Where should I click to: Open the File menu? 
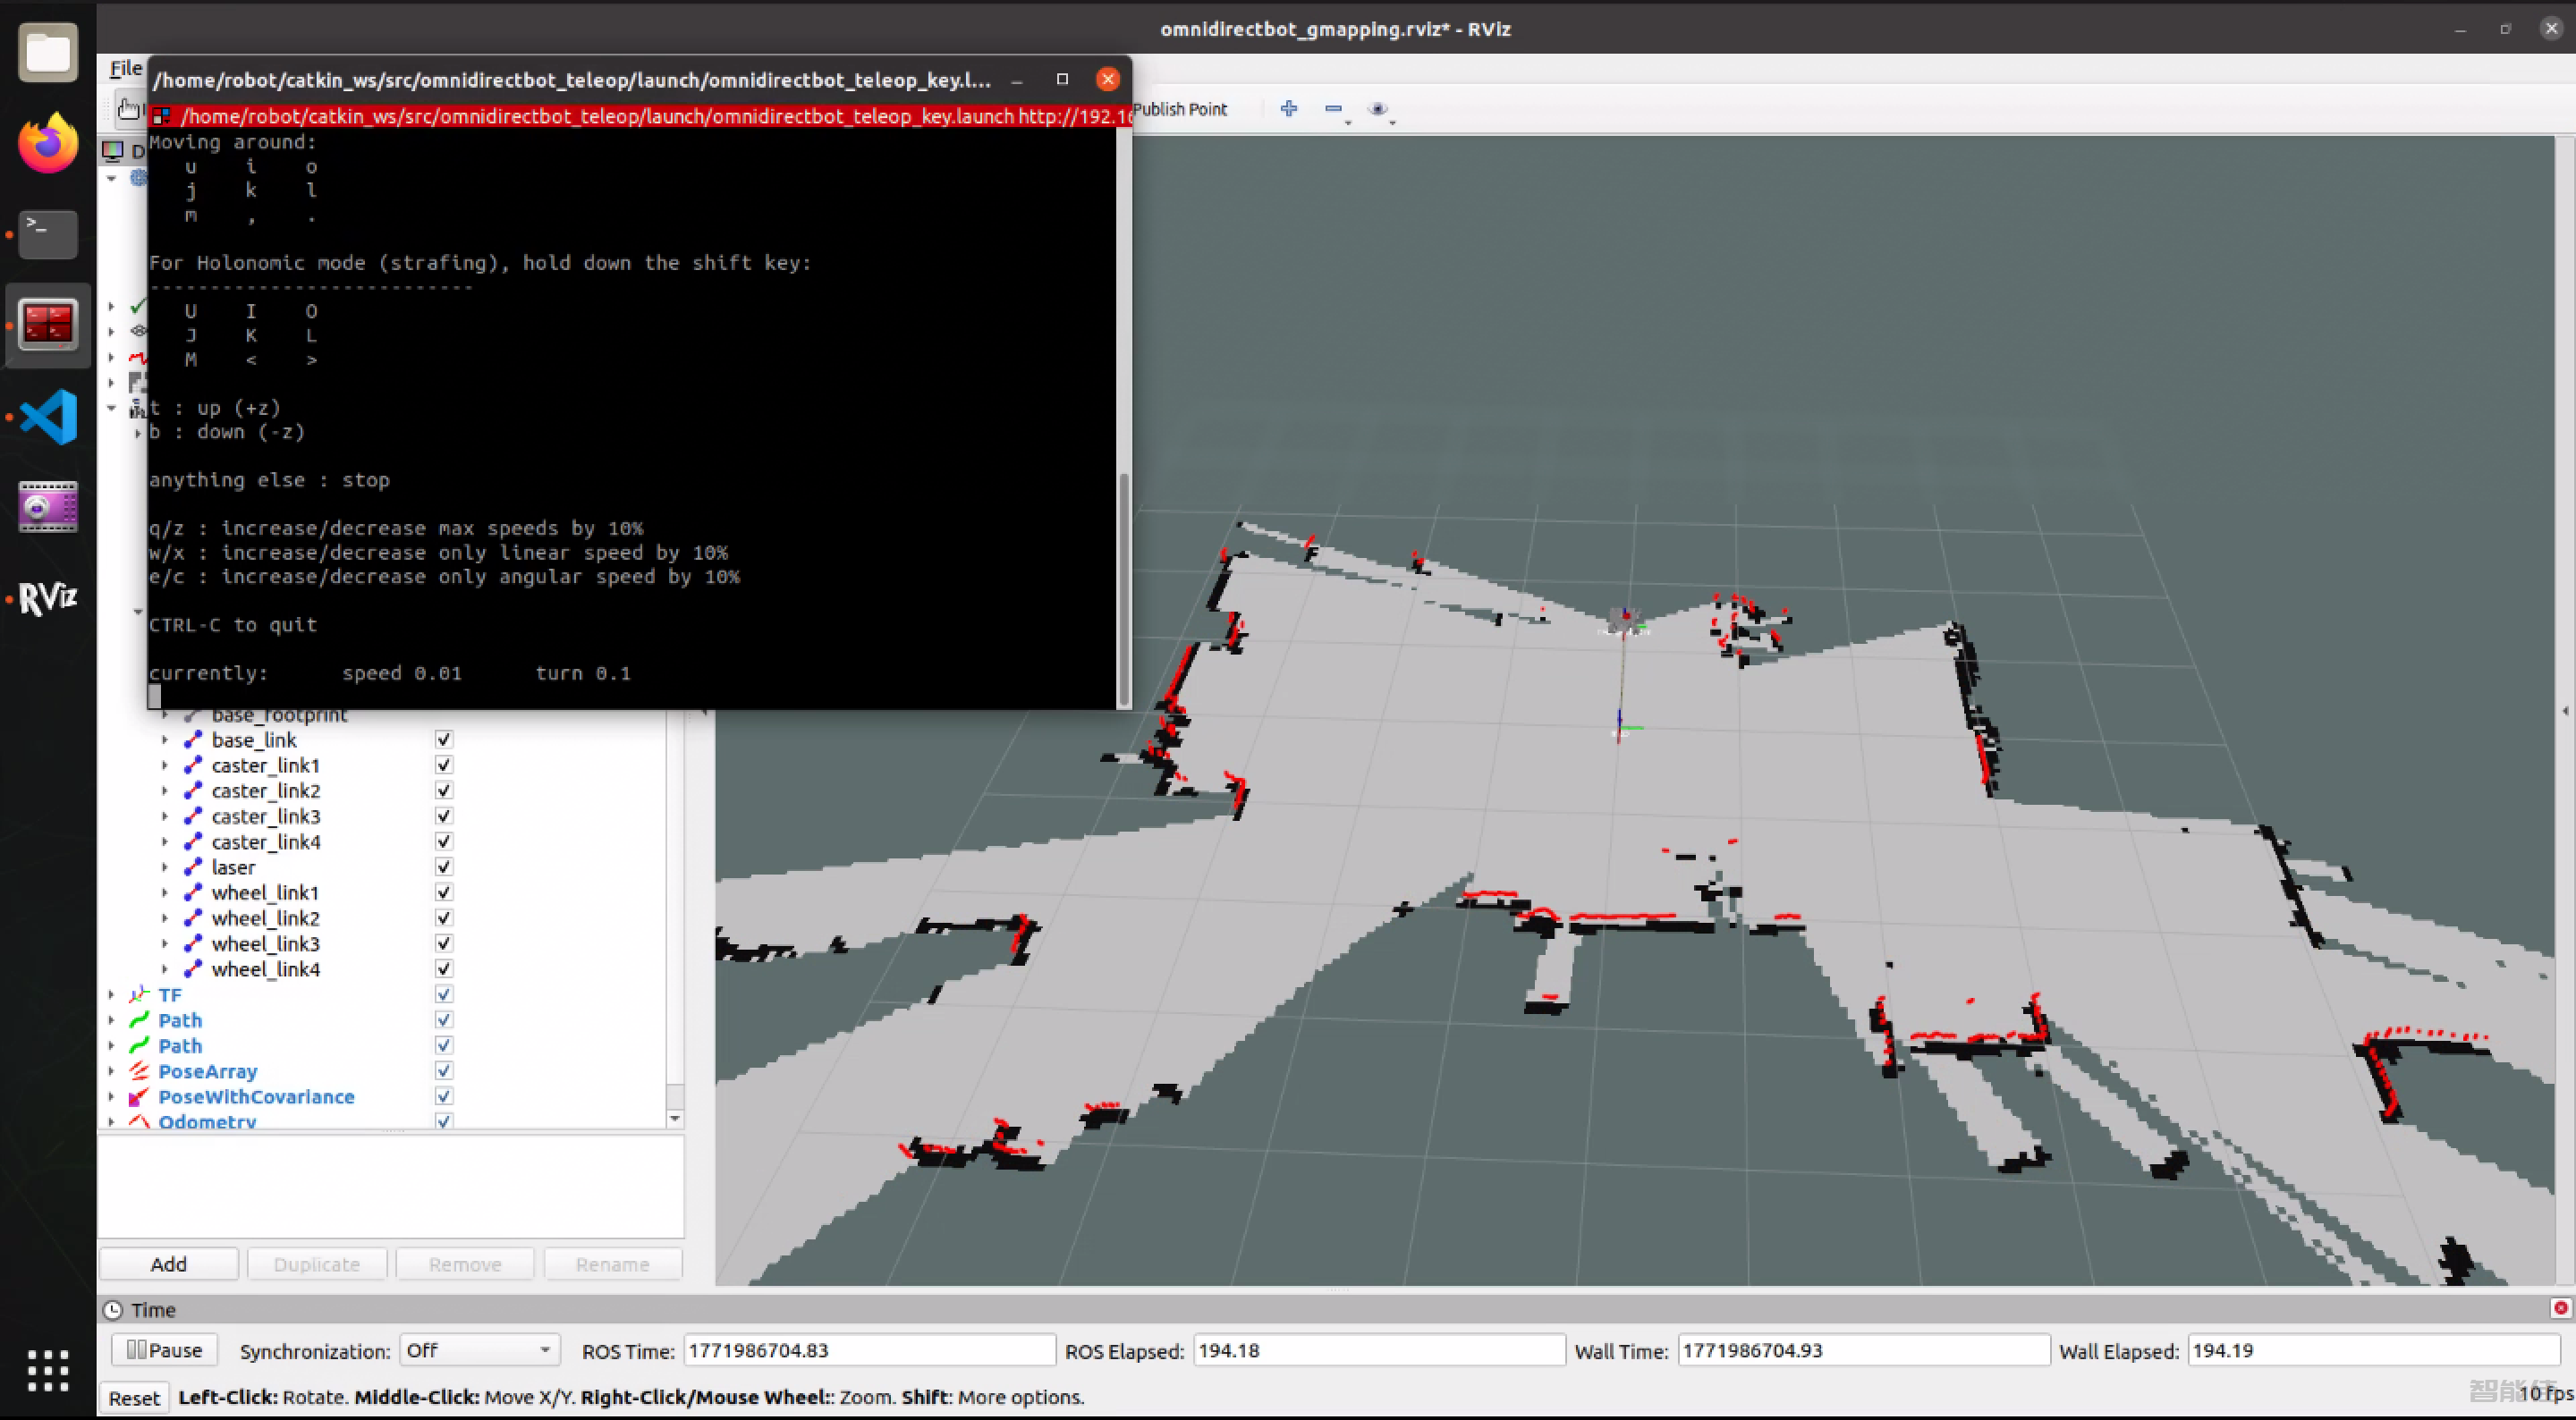[x=125, y=68]
